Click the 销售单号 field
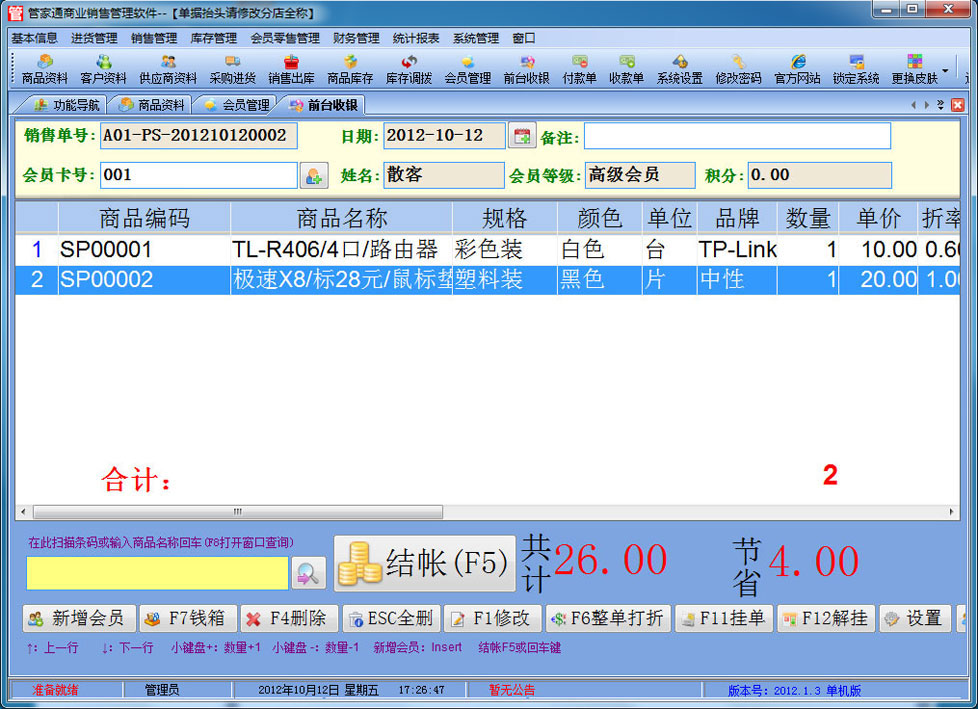Image resolution: width=978 pixels, height=709 pixels. pyautogui.click(x=199, y=136)
